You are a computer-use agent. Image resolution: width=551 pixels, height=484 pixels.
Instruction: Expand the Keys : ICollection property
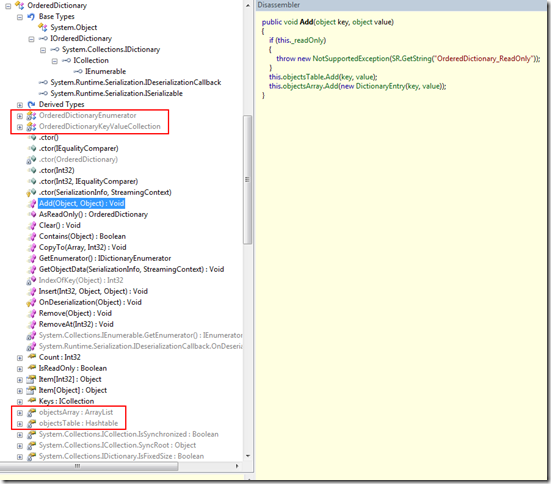[x=20, y=401]
